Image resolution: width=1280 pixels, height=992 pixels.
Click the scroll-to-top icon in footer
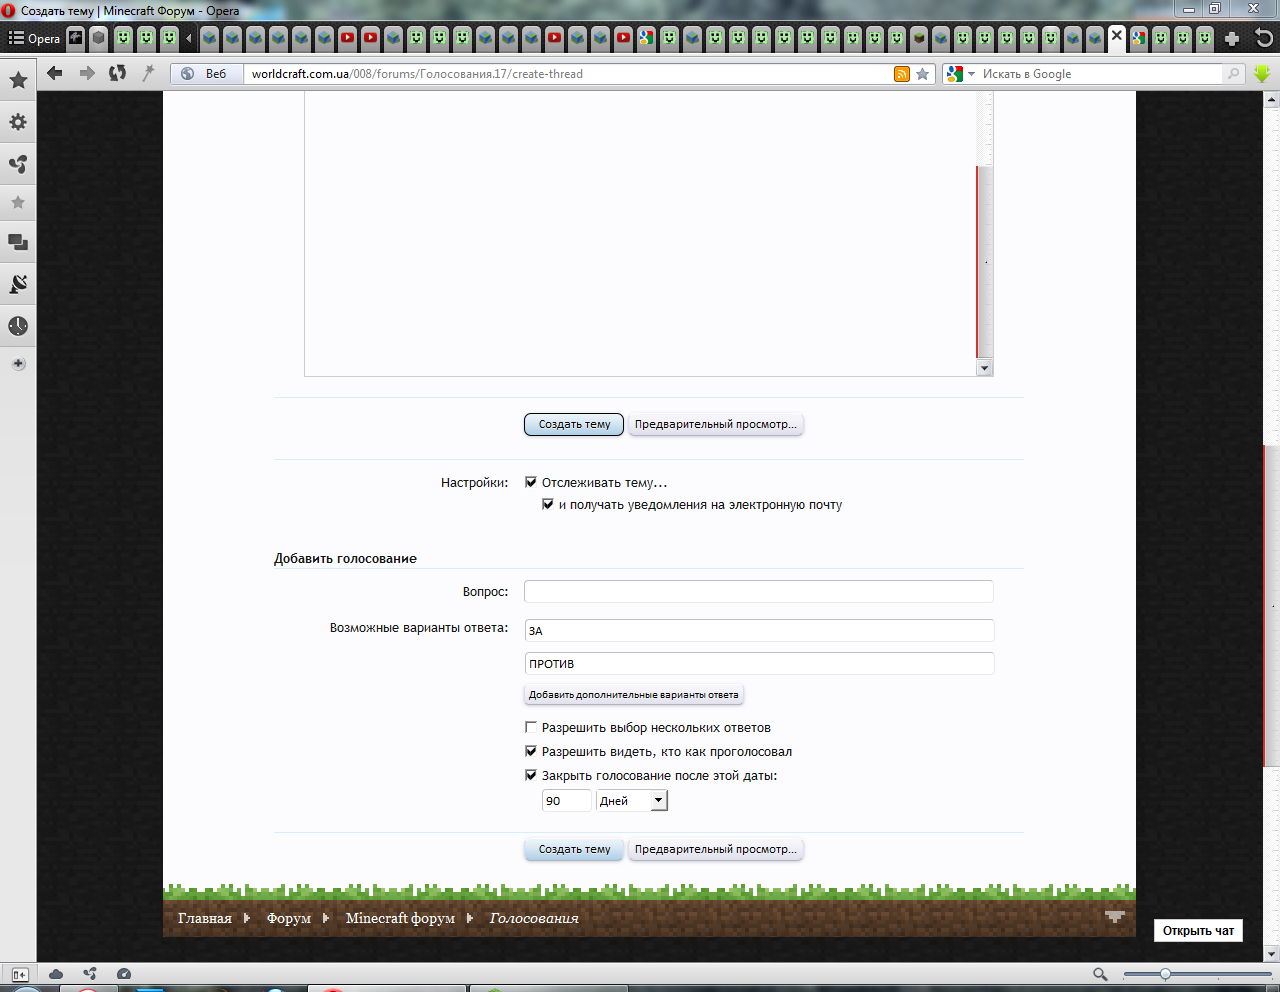pyautogui.click(x=1115, y=916)
